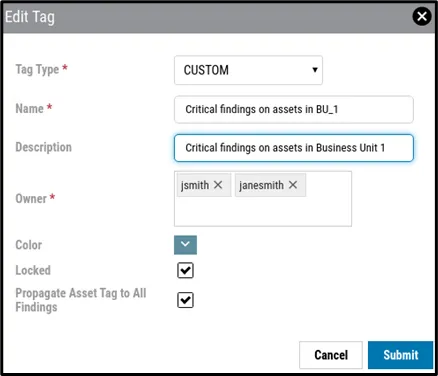Submit the tag changes

[400, 355]
